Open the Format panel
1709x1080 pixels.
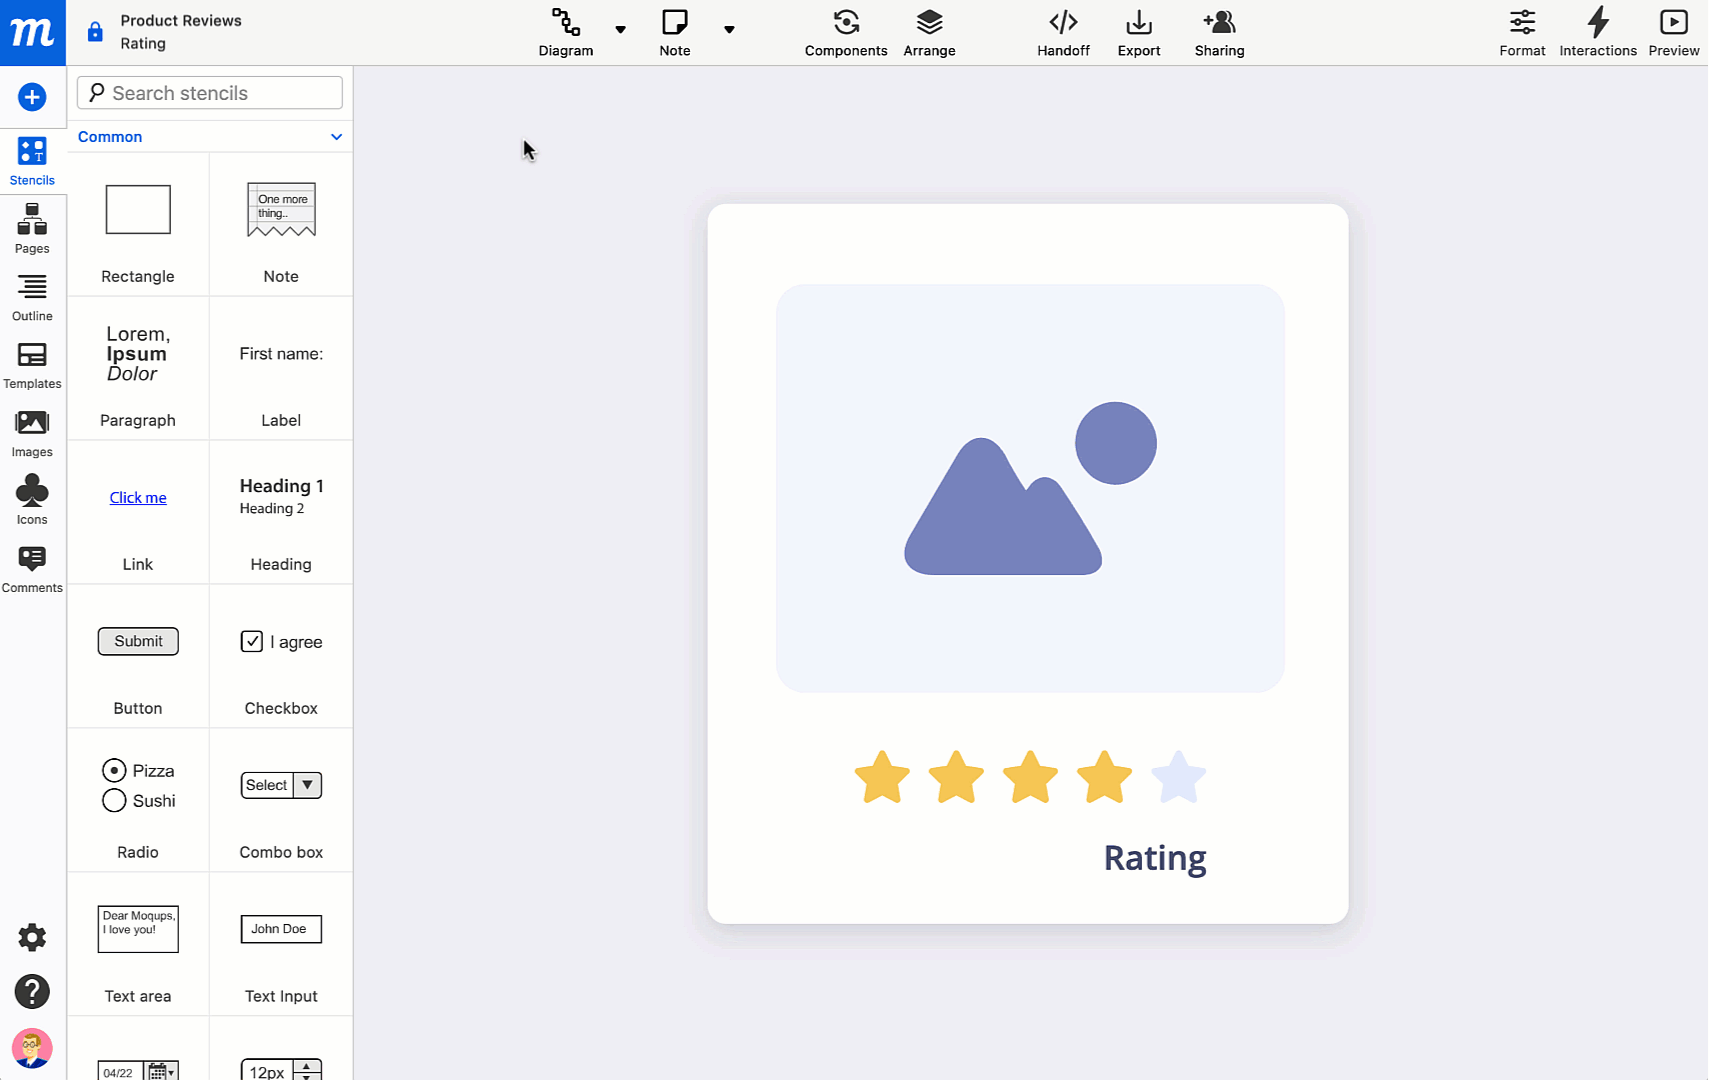coord(1521,32)
